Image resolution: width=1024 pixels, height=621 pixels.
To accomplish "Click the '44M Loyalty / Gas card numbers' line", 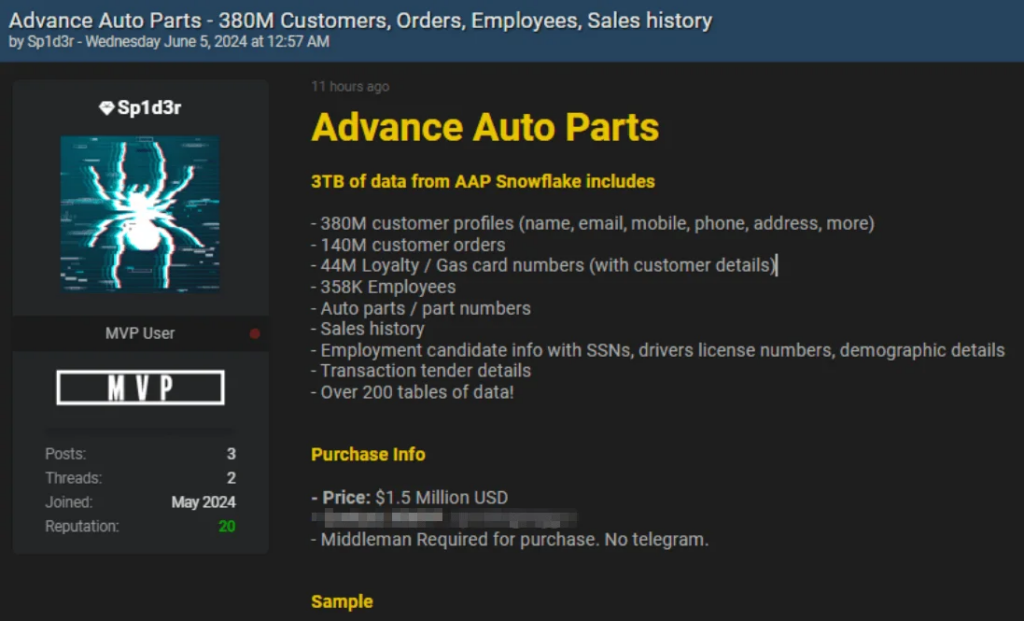I will [544, 265].
